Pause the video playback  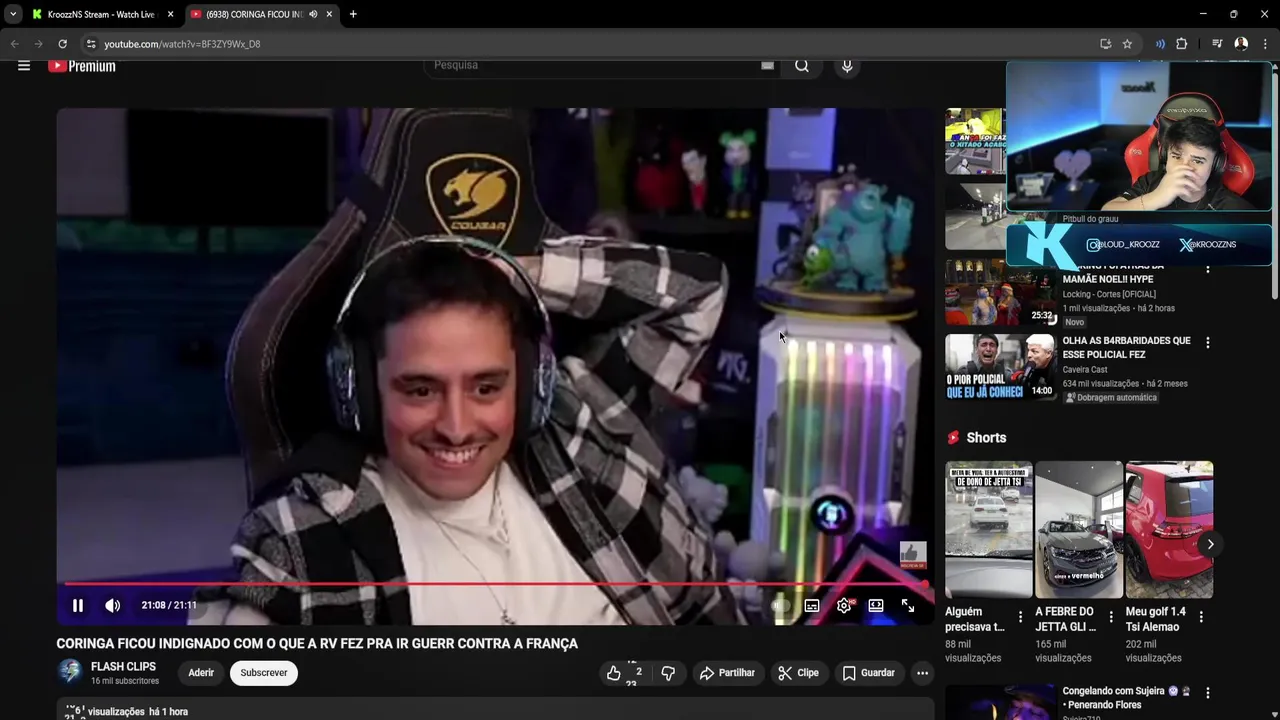78,605
